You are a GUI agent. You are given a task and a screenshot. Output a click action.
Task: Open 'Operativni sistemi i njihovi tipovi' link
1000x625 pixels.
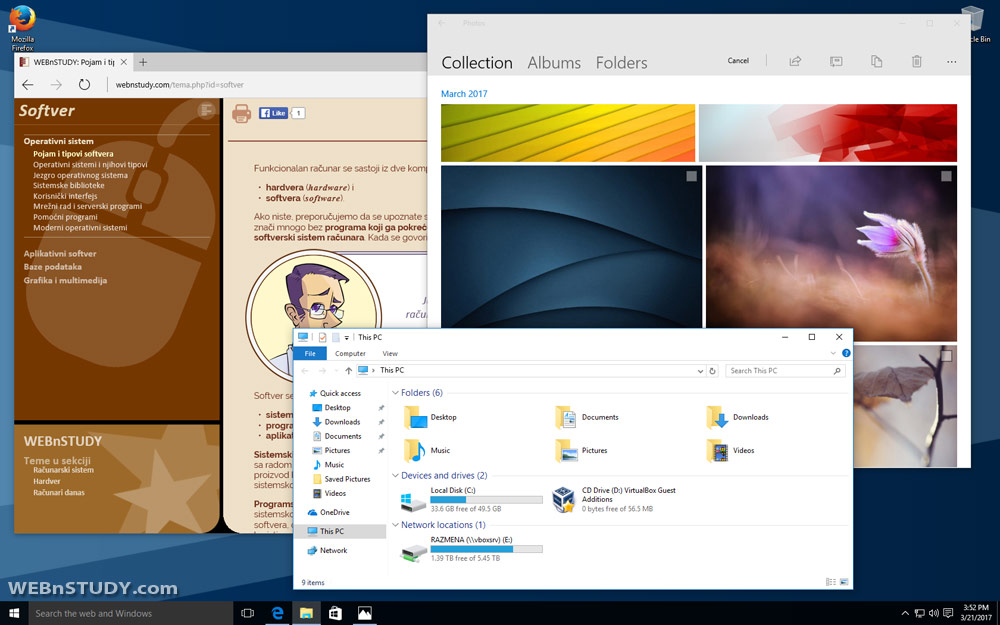pos(90,165)
